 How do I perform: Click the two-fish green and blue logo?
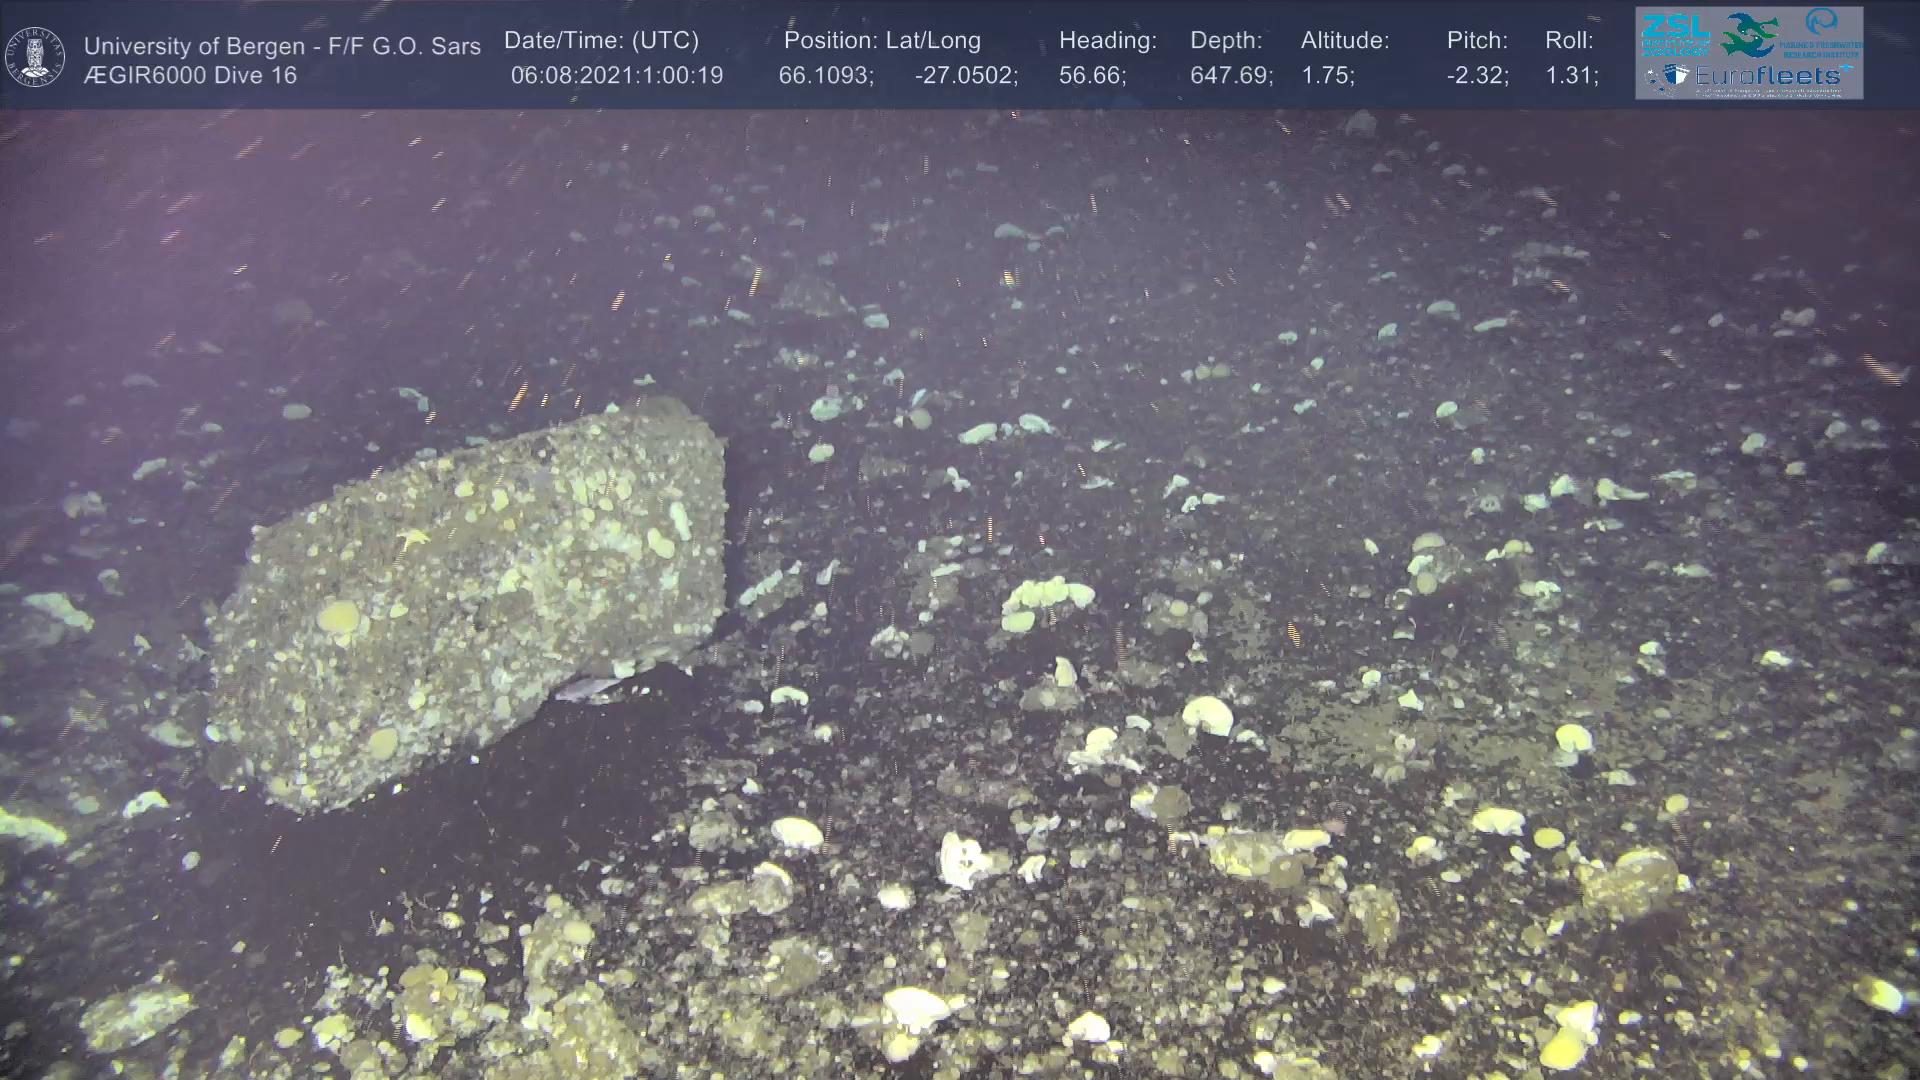click(1748, 34)
